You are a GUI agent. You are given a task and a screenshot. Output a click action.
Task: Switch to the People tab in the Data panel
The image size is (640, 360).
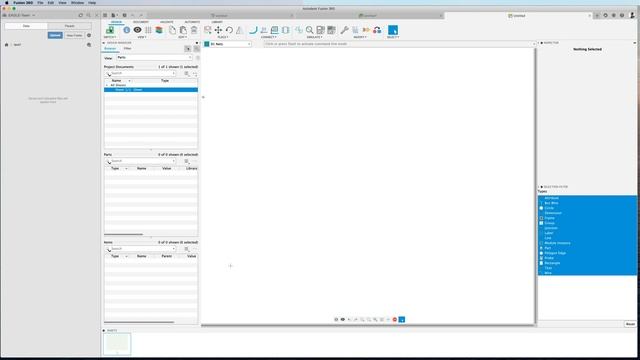tap(70, 26)
